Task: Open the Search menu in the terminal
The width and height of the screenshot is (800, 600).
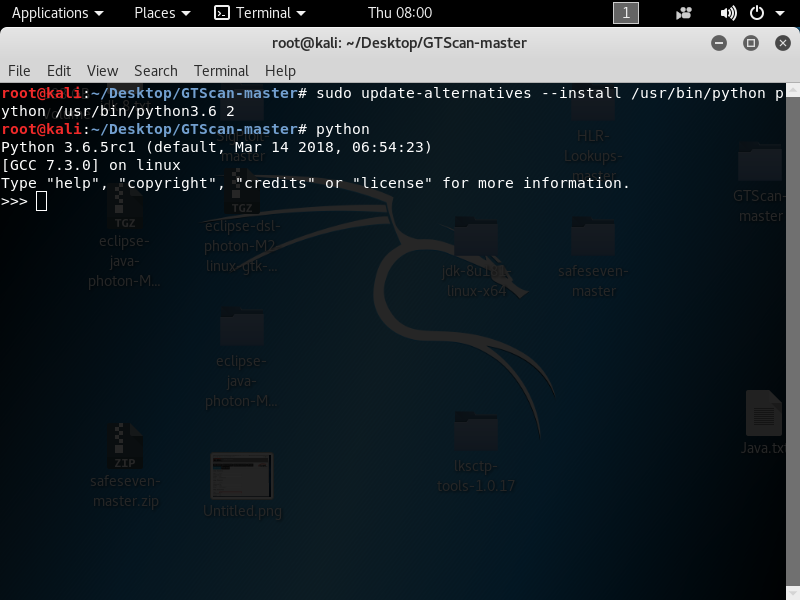Action: (x=155, y=70)
